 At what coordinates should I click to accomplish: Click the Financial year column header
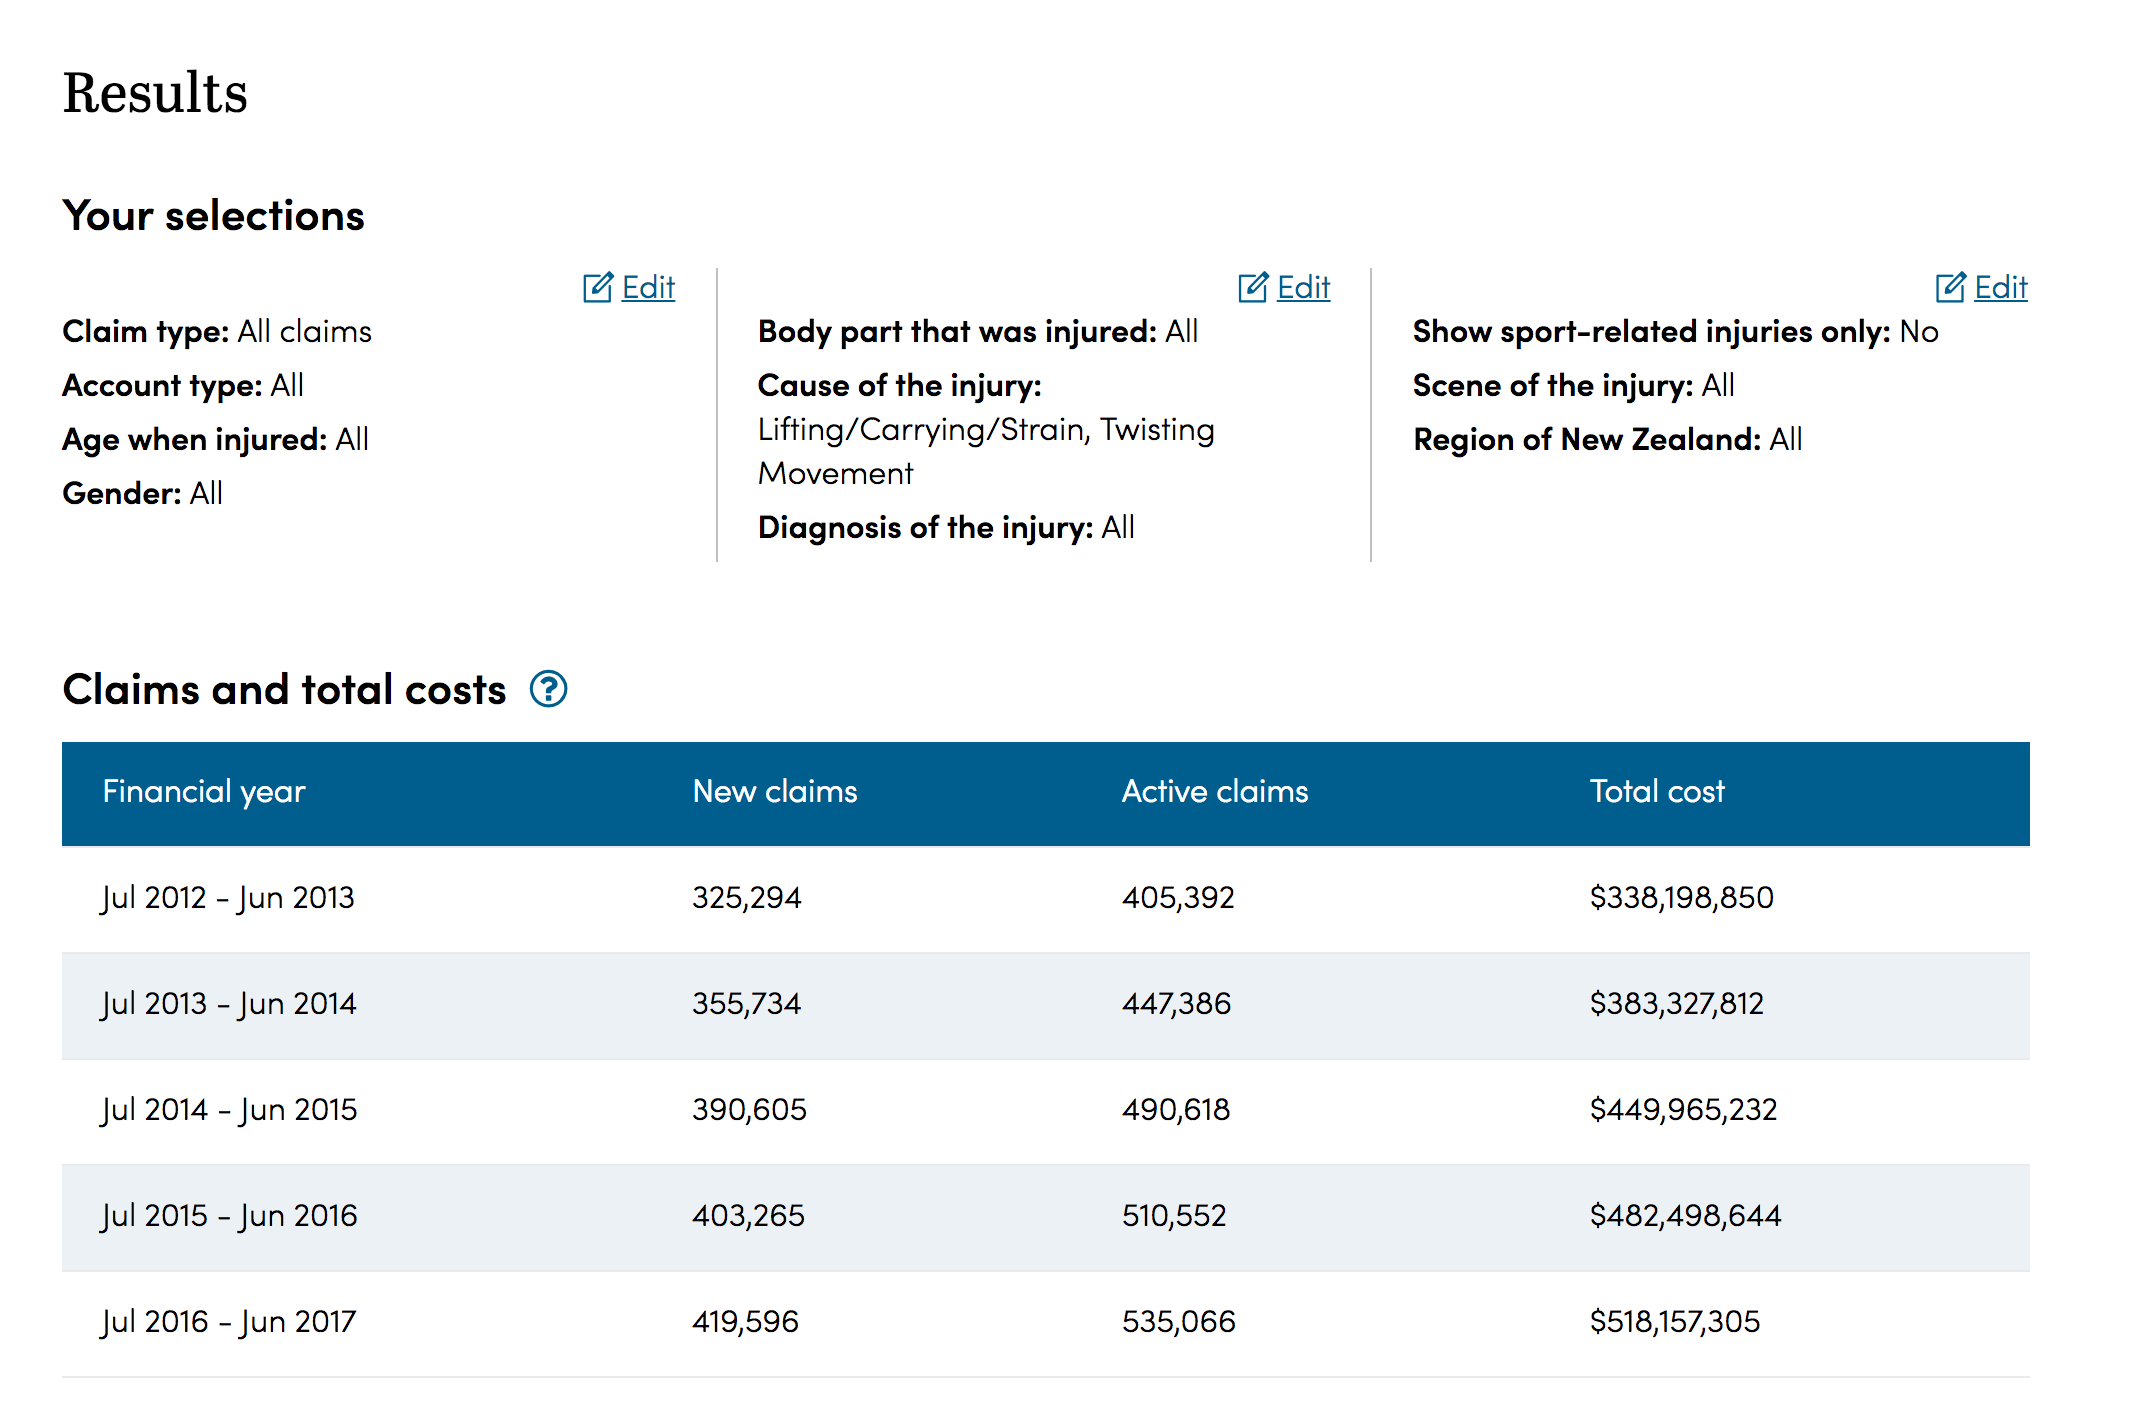click(x=204, y=792)
